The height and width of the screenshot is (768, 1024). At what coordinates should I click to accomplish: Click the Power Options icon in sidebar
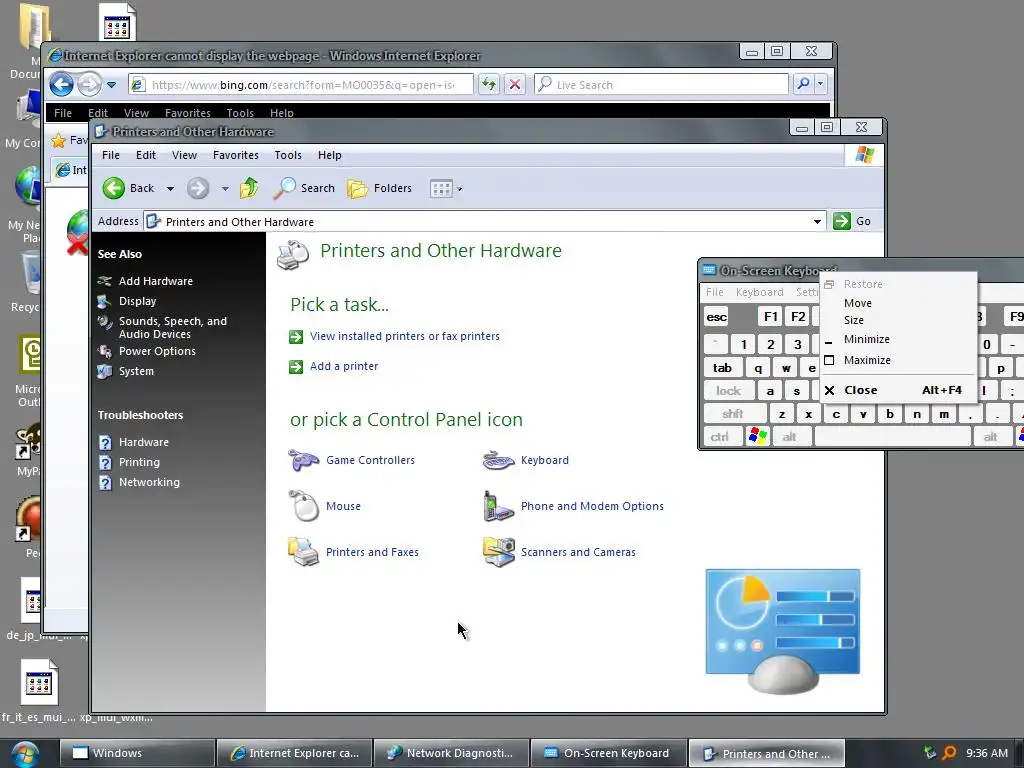point(104,351)
